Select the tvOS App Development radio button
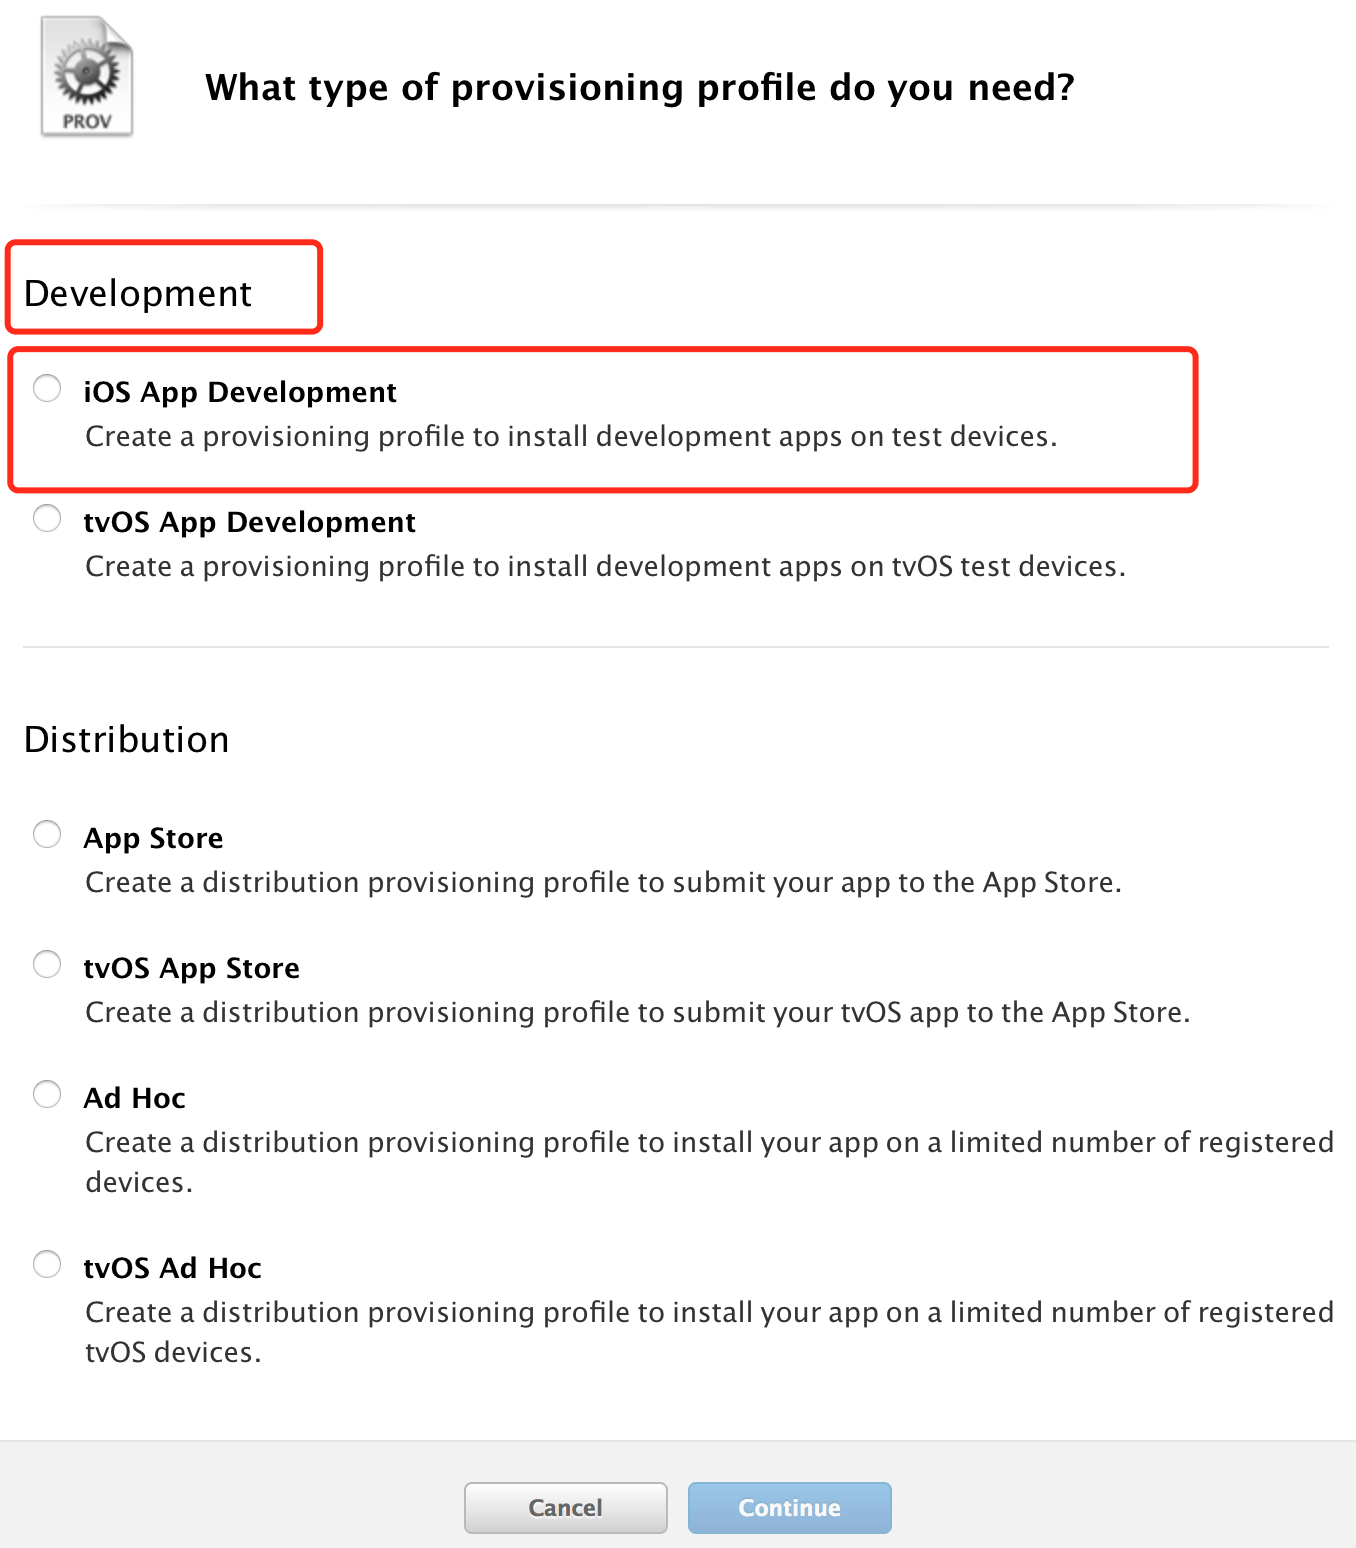The image size is (1356, 1548). [47, 518]
